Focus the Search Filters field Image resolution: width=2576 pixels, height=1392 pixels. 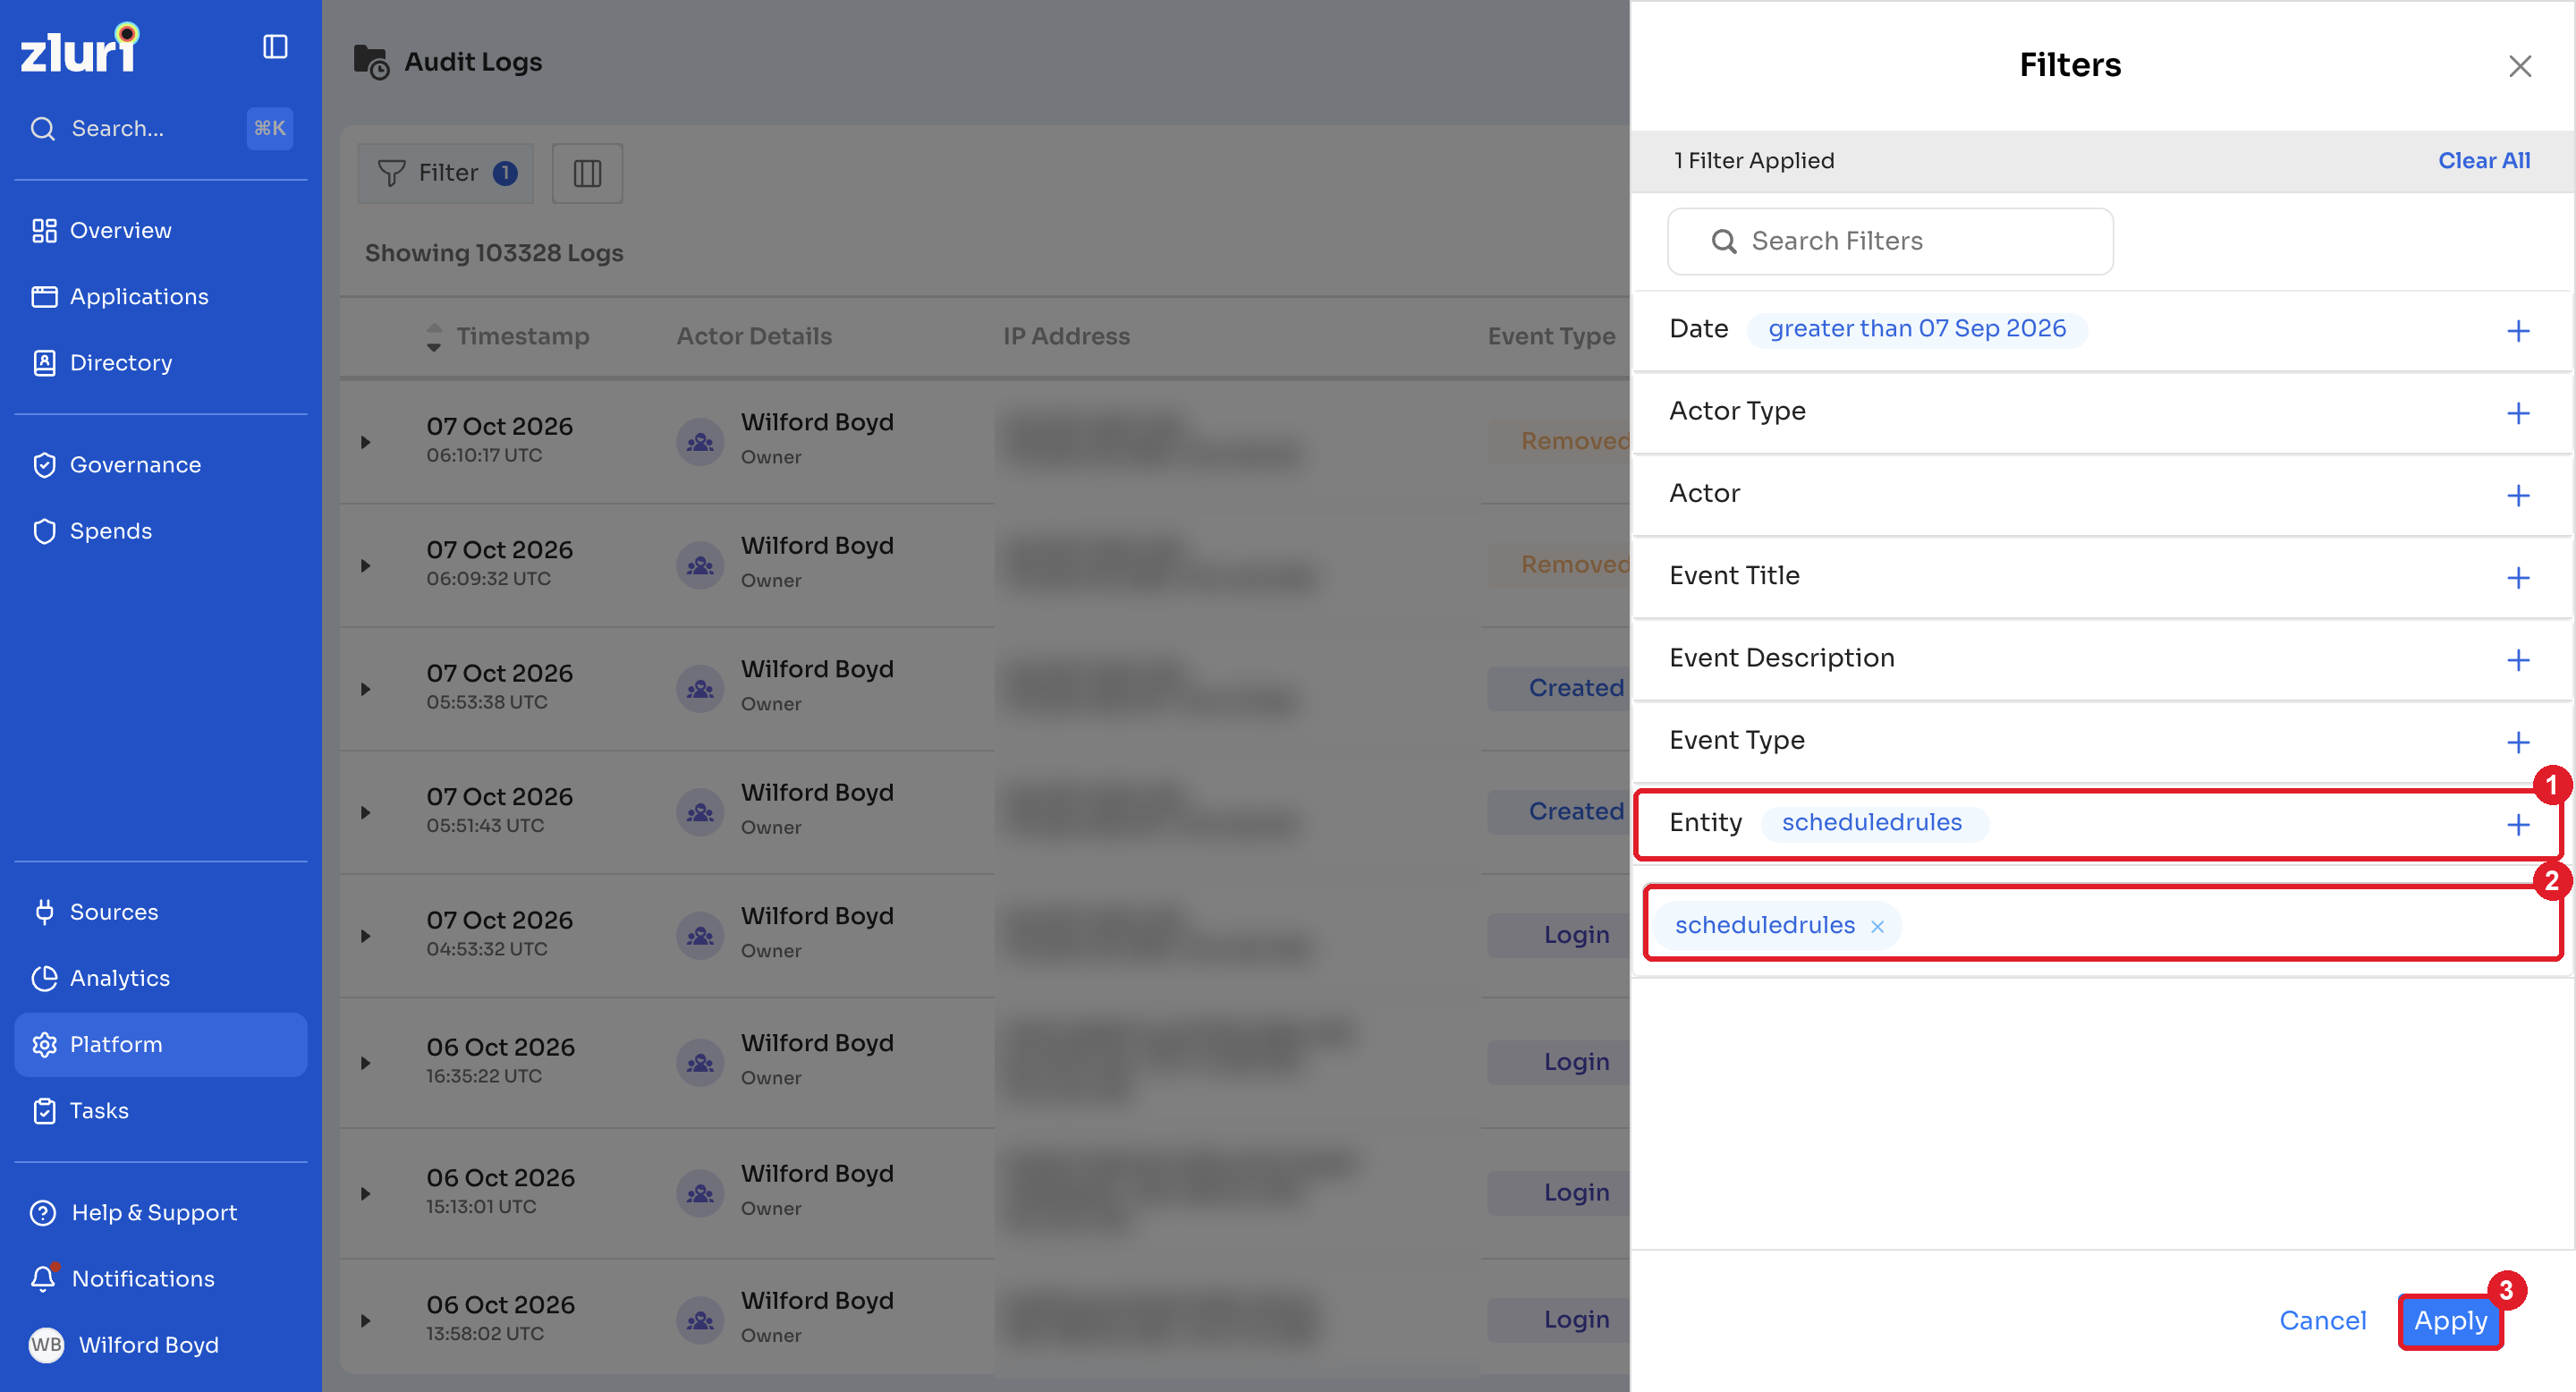point(1890,241)
